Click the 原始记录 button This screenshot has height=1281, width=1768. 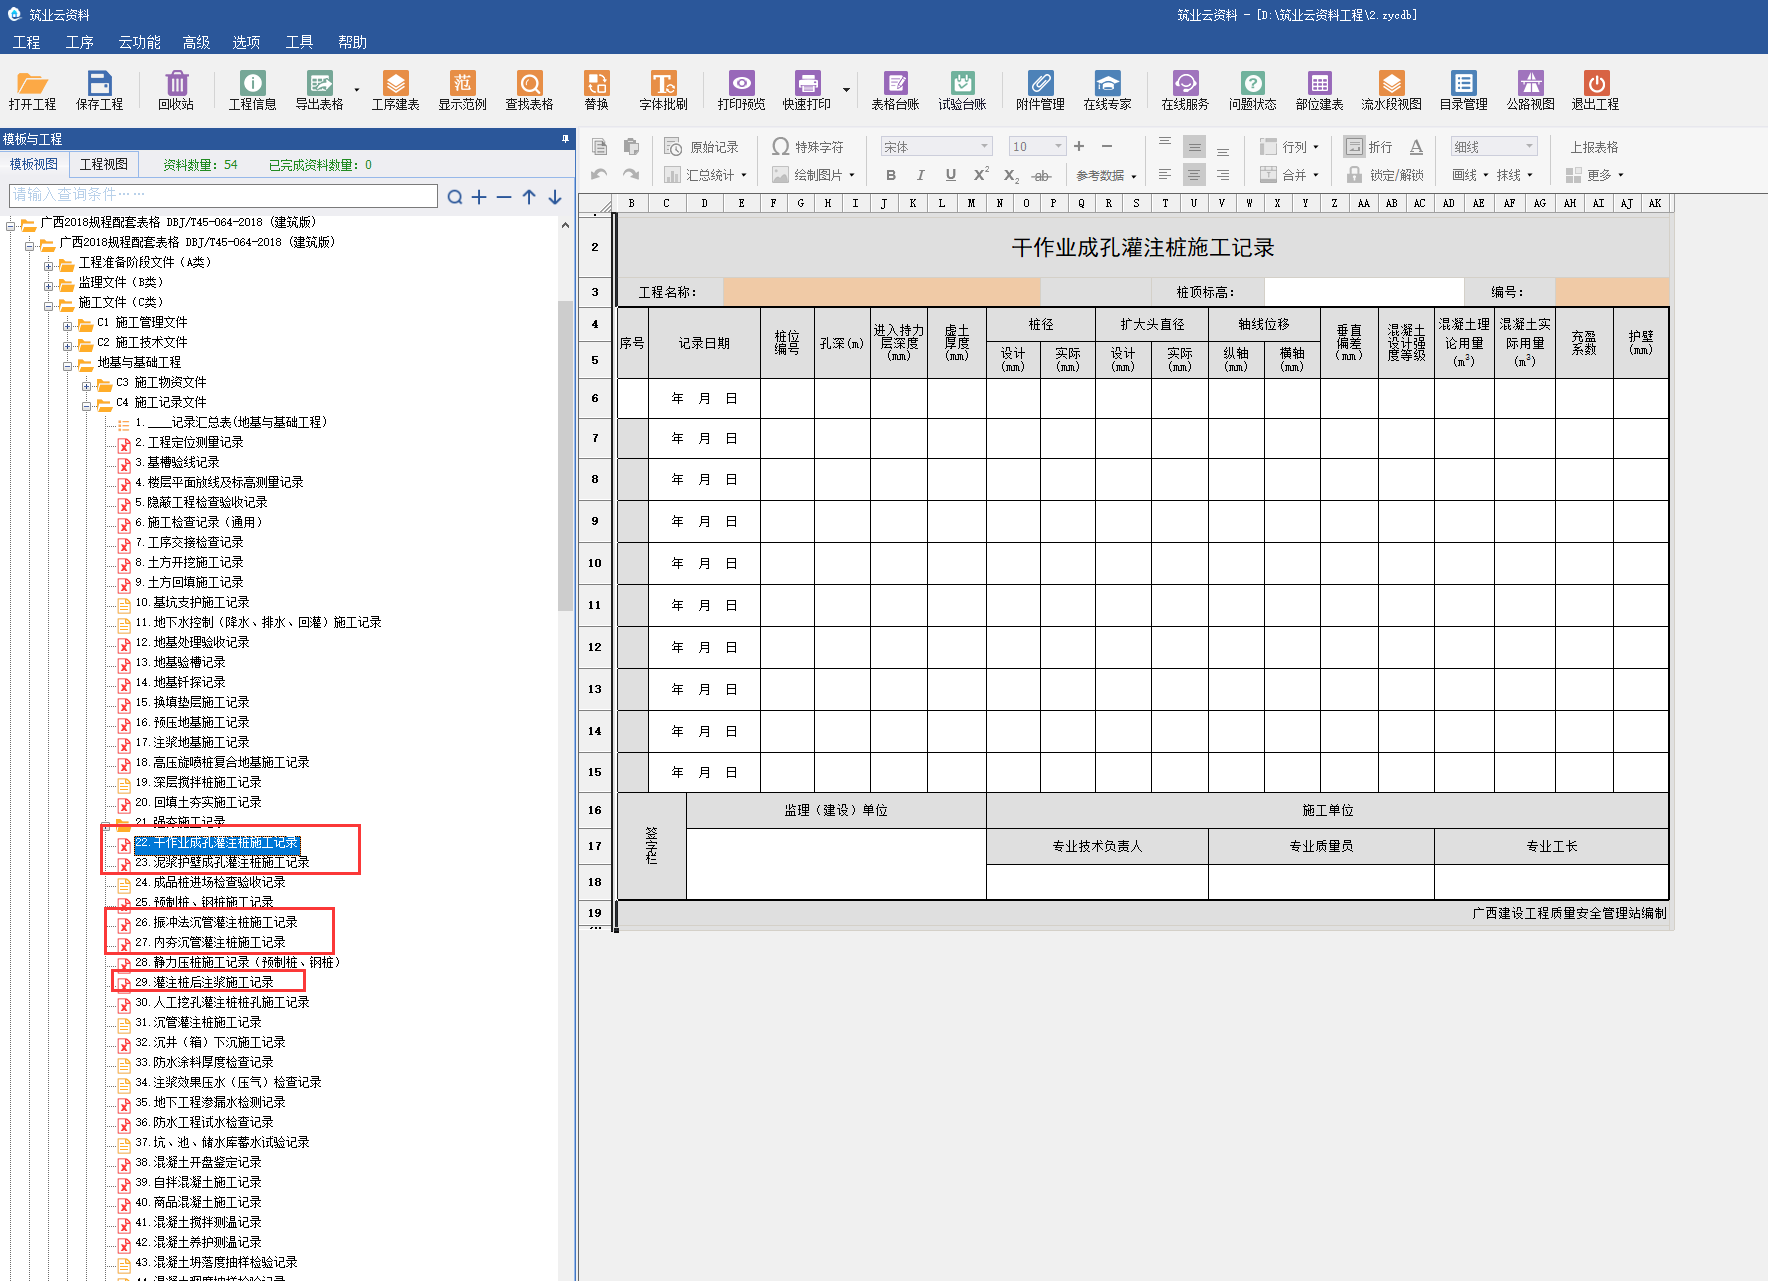coord(702,147)
